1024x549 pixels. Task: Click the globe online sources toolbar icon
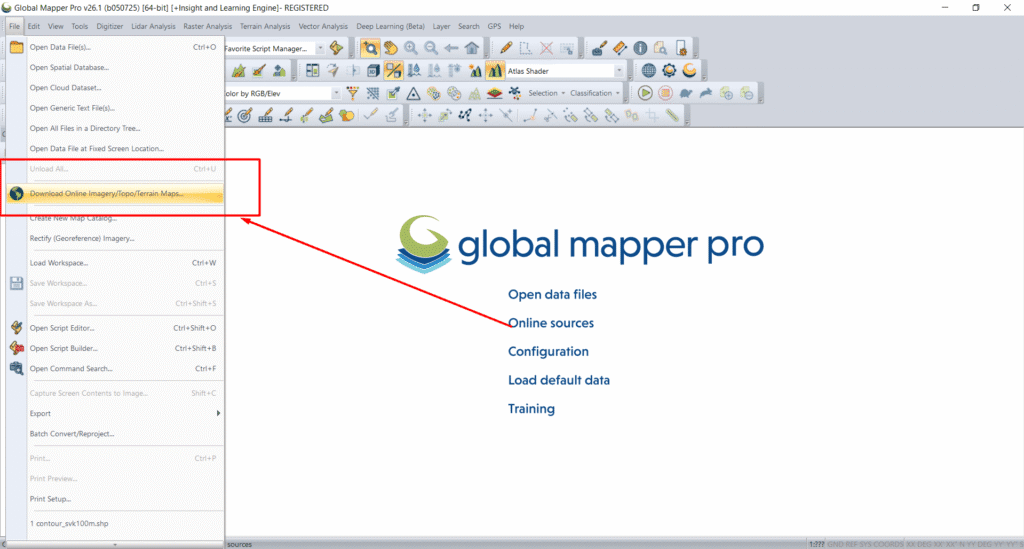(x=648, y=71)
